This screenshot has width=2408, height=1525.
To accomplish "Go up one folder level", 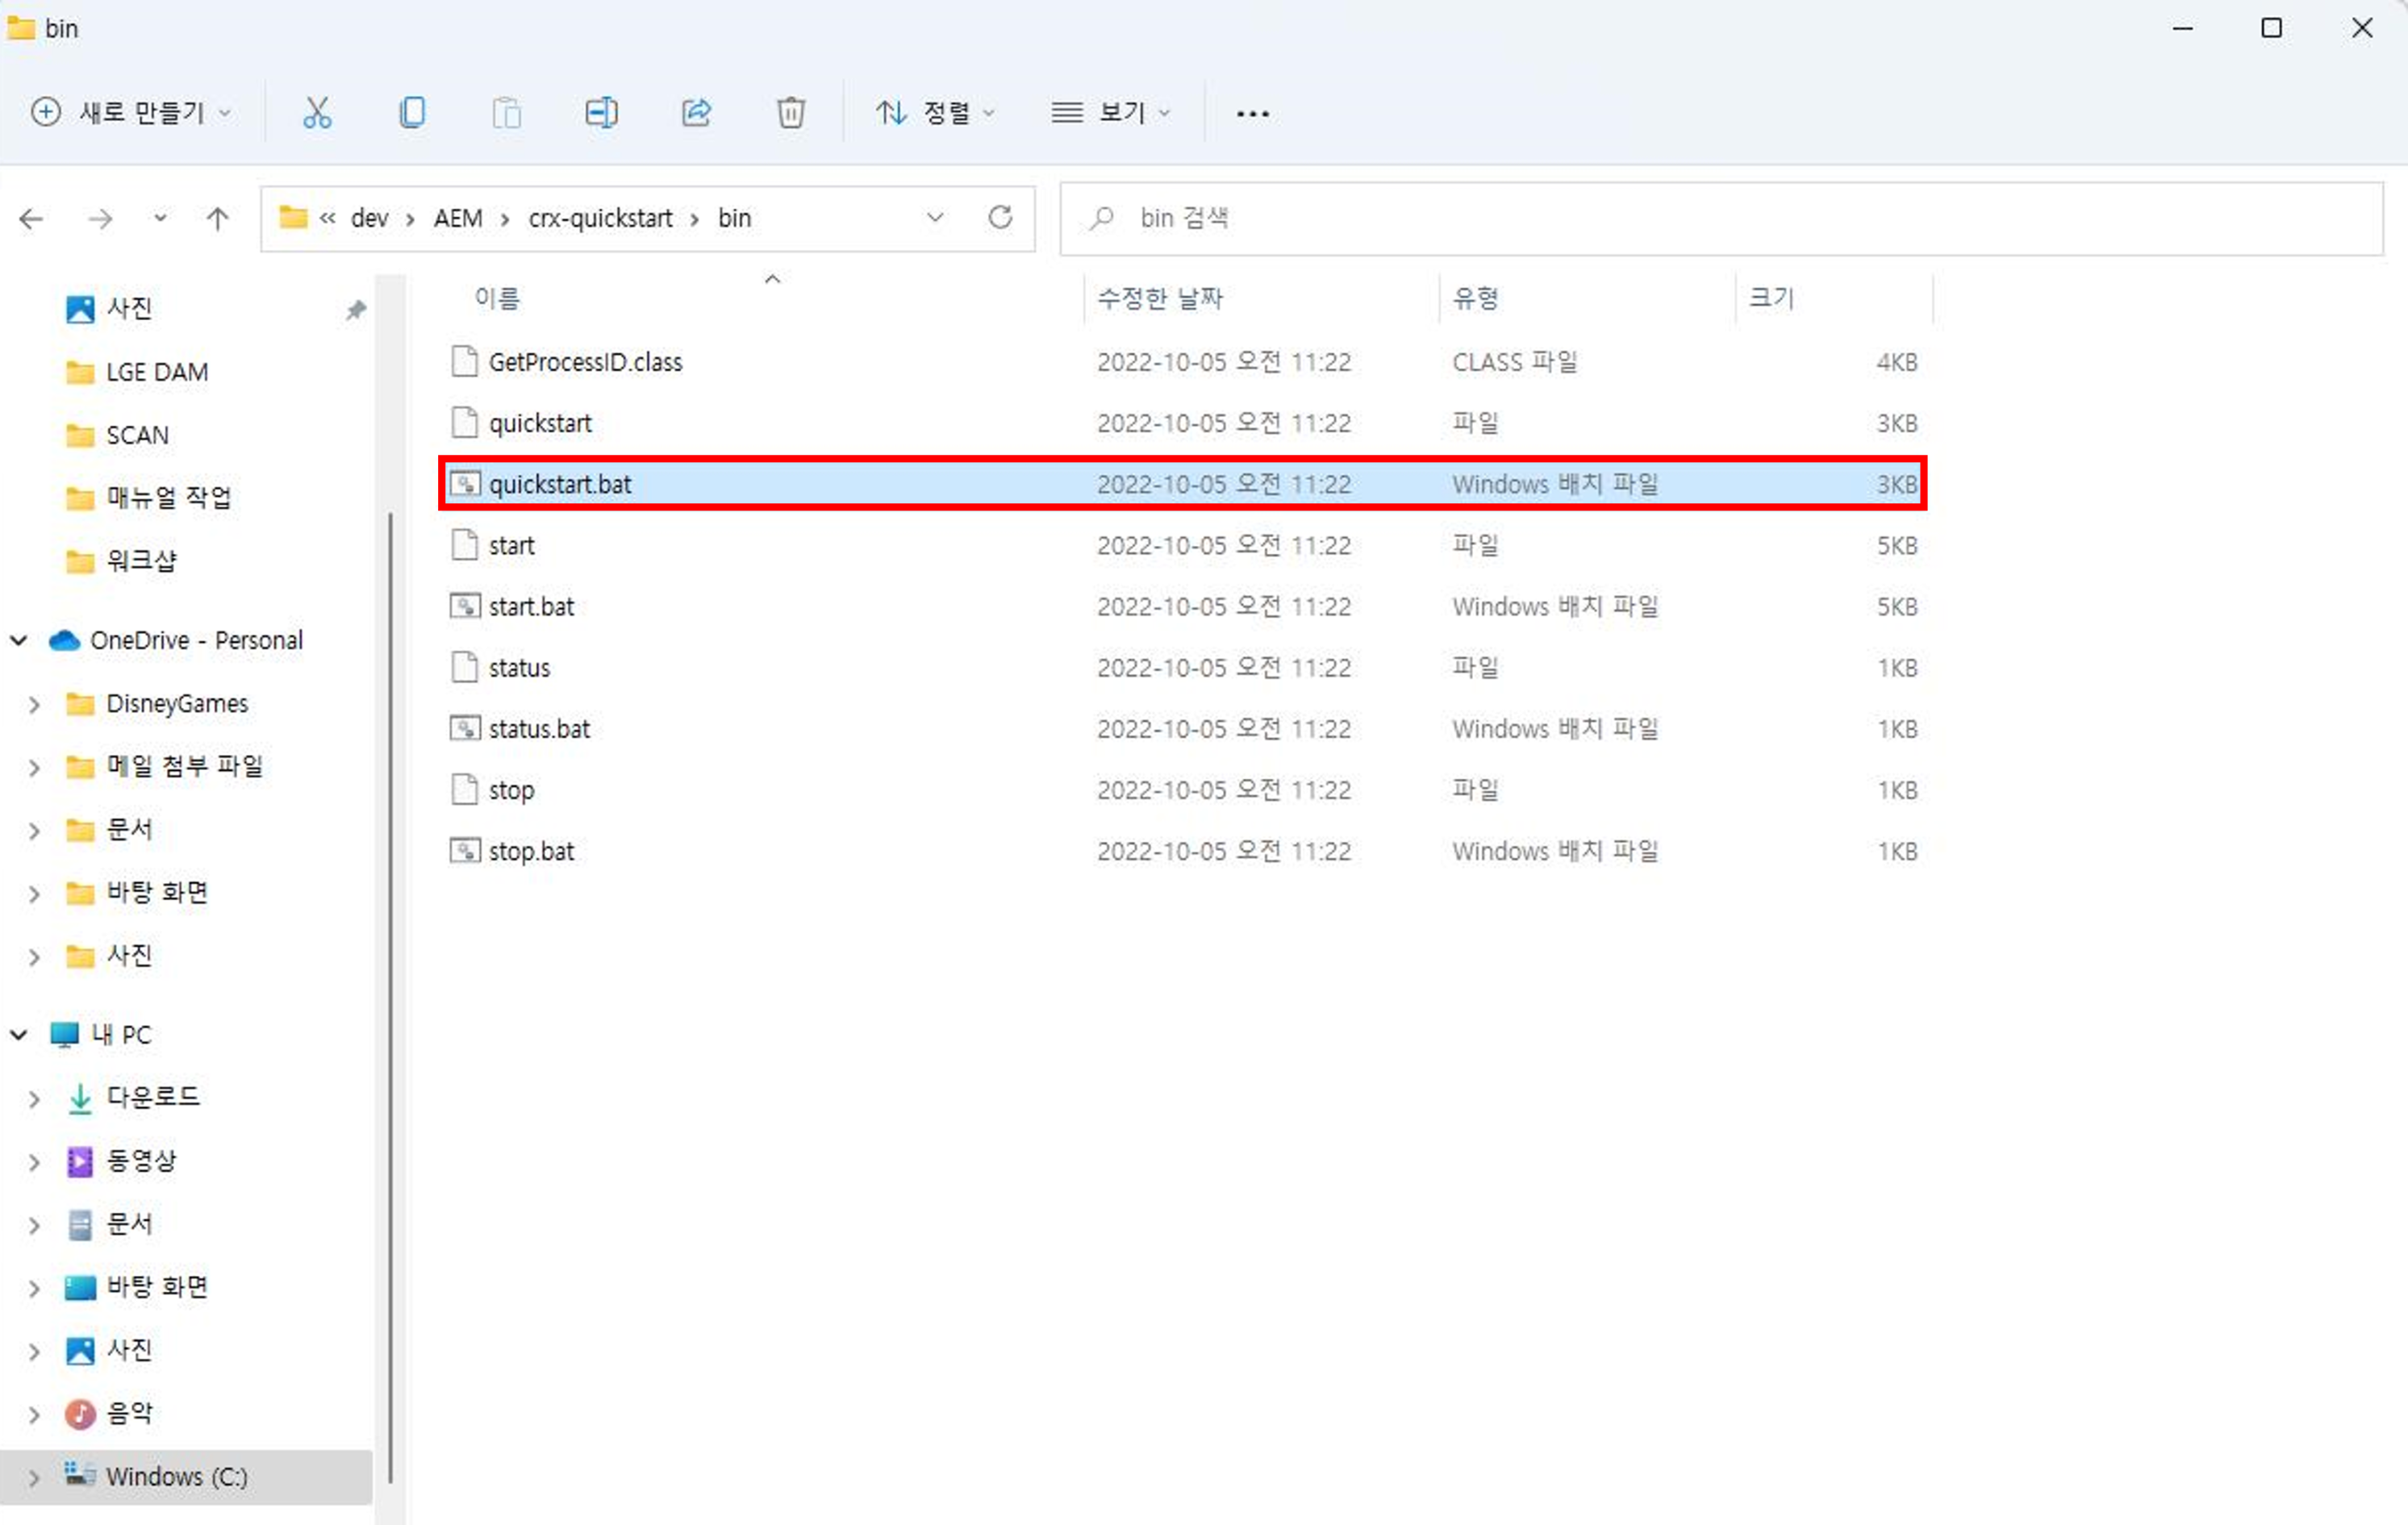I will 217,218.
